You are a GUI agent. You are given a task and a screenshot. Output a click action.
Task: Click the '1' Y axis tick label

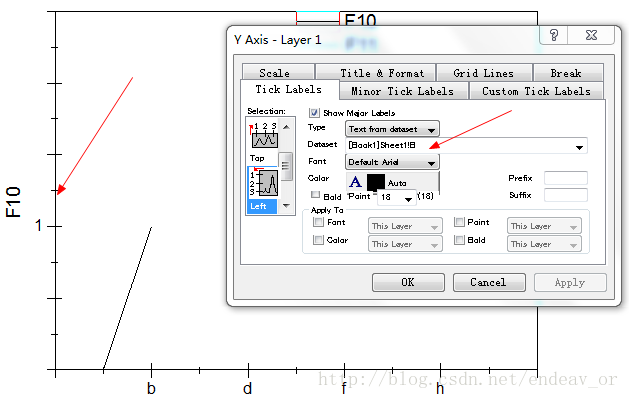click(39, 225)
